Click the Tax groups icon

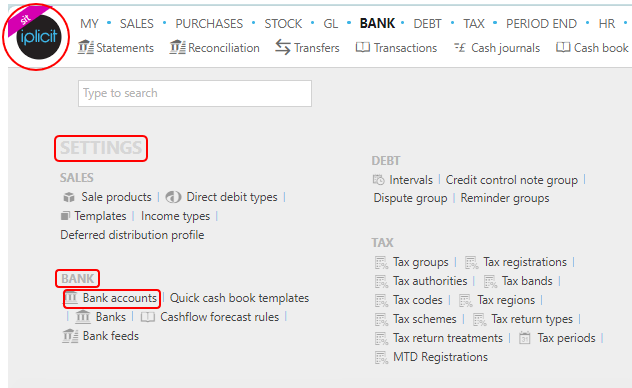381,262
